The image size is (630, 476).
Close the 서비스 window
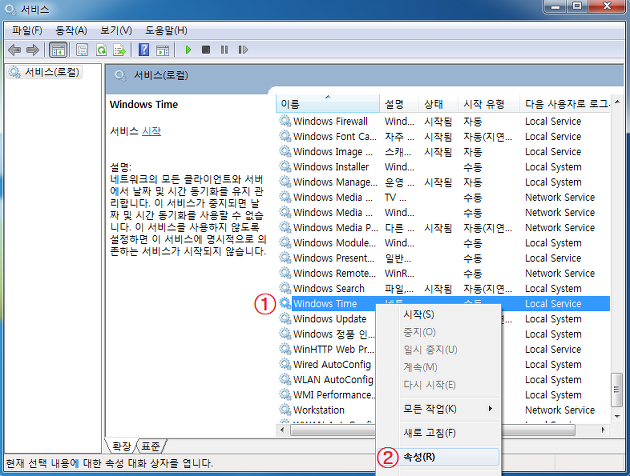pyautogui.click(x=607, y=6)
